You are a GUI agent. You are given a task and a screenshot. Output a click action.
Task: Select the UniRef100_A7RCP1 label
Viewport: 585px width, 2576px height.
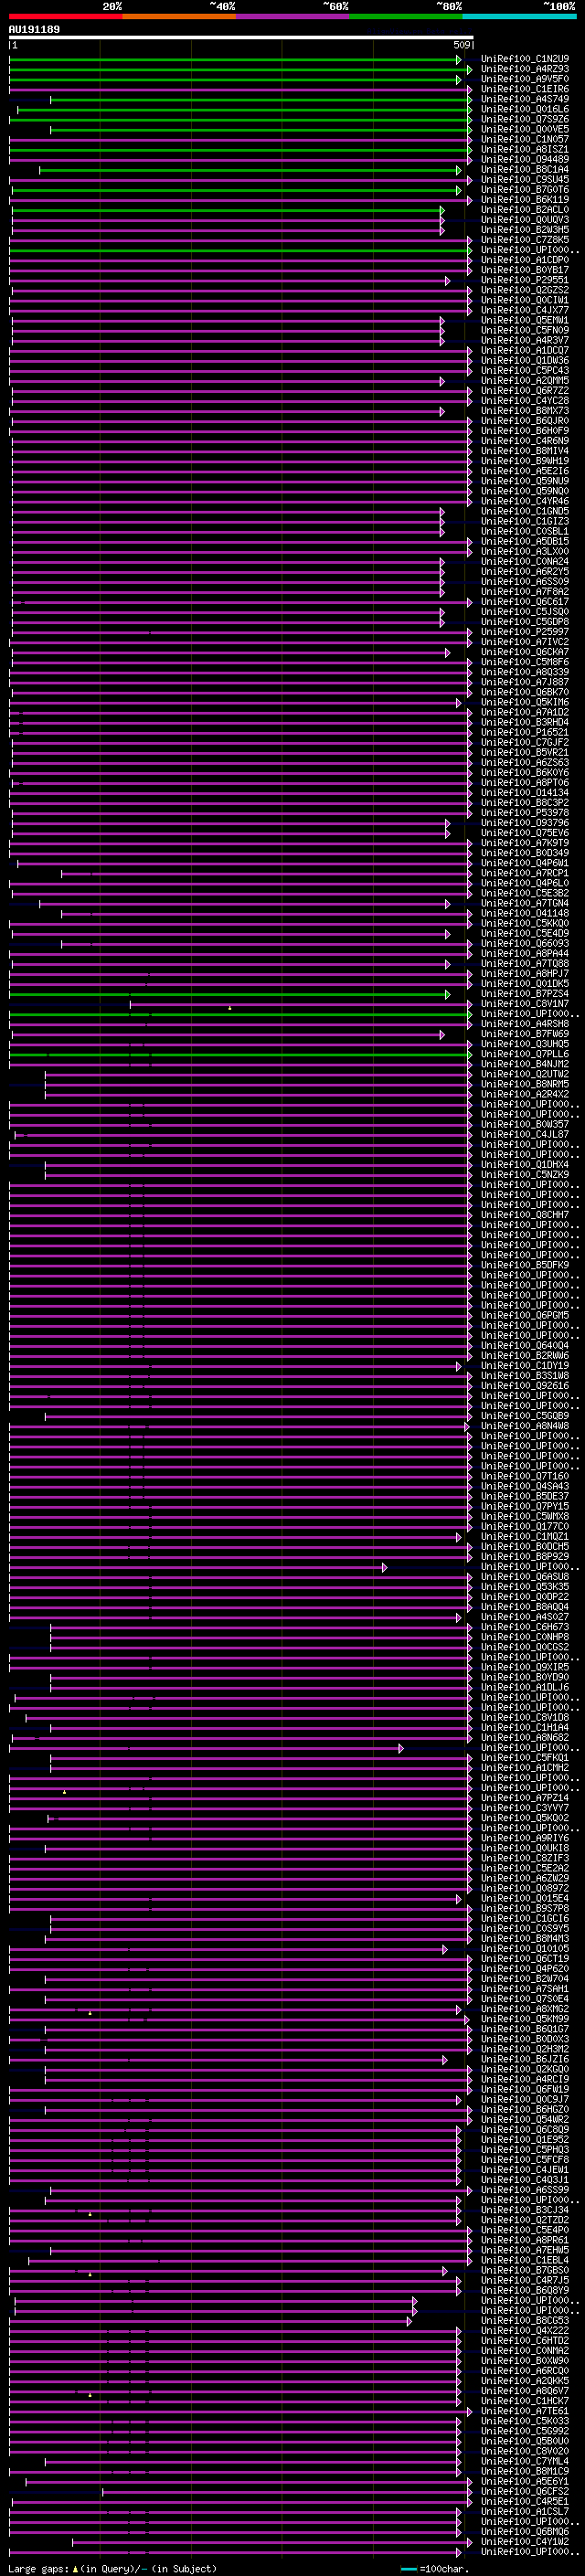coord(525,873)
